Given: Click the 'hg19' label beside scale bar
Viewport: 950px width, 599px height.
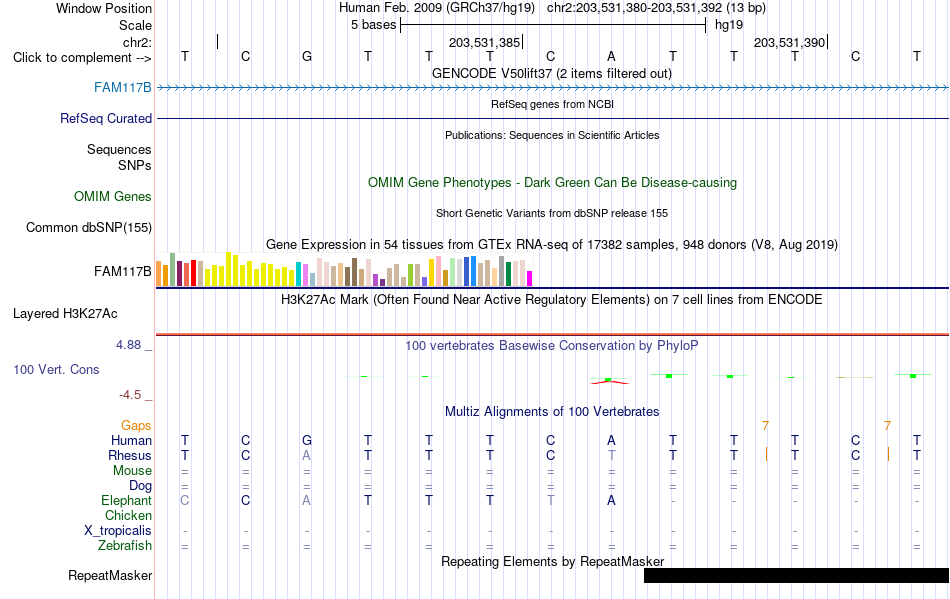Looking at the screenshot, I should coord(729,25).
